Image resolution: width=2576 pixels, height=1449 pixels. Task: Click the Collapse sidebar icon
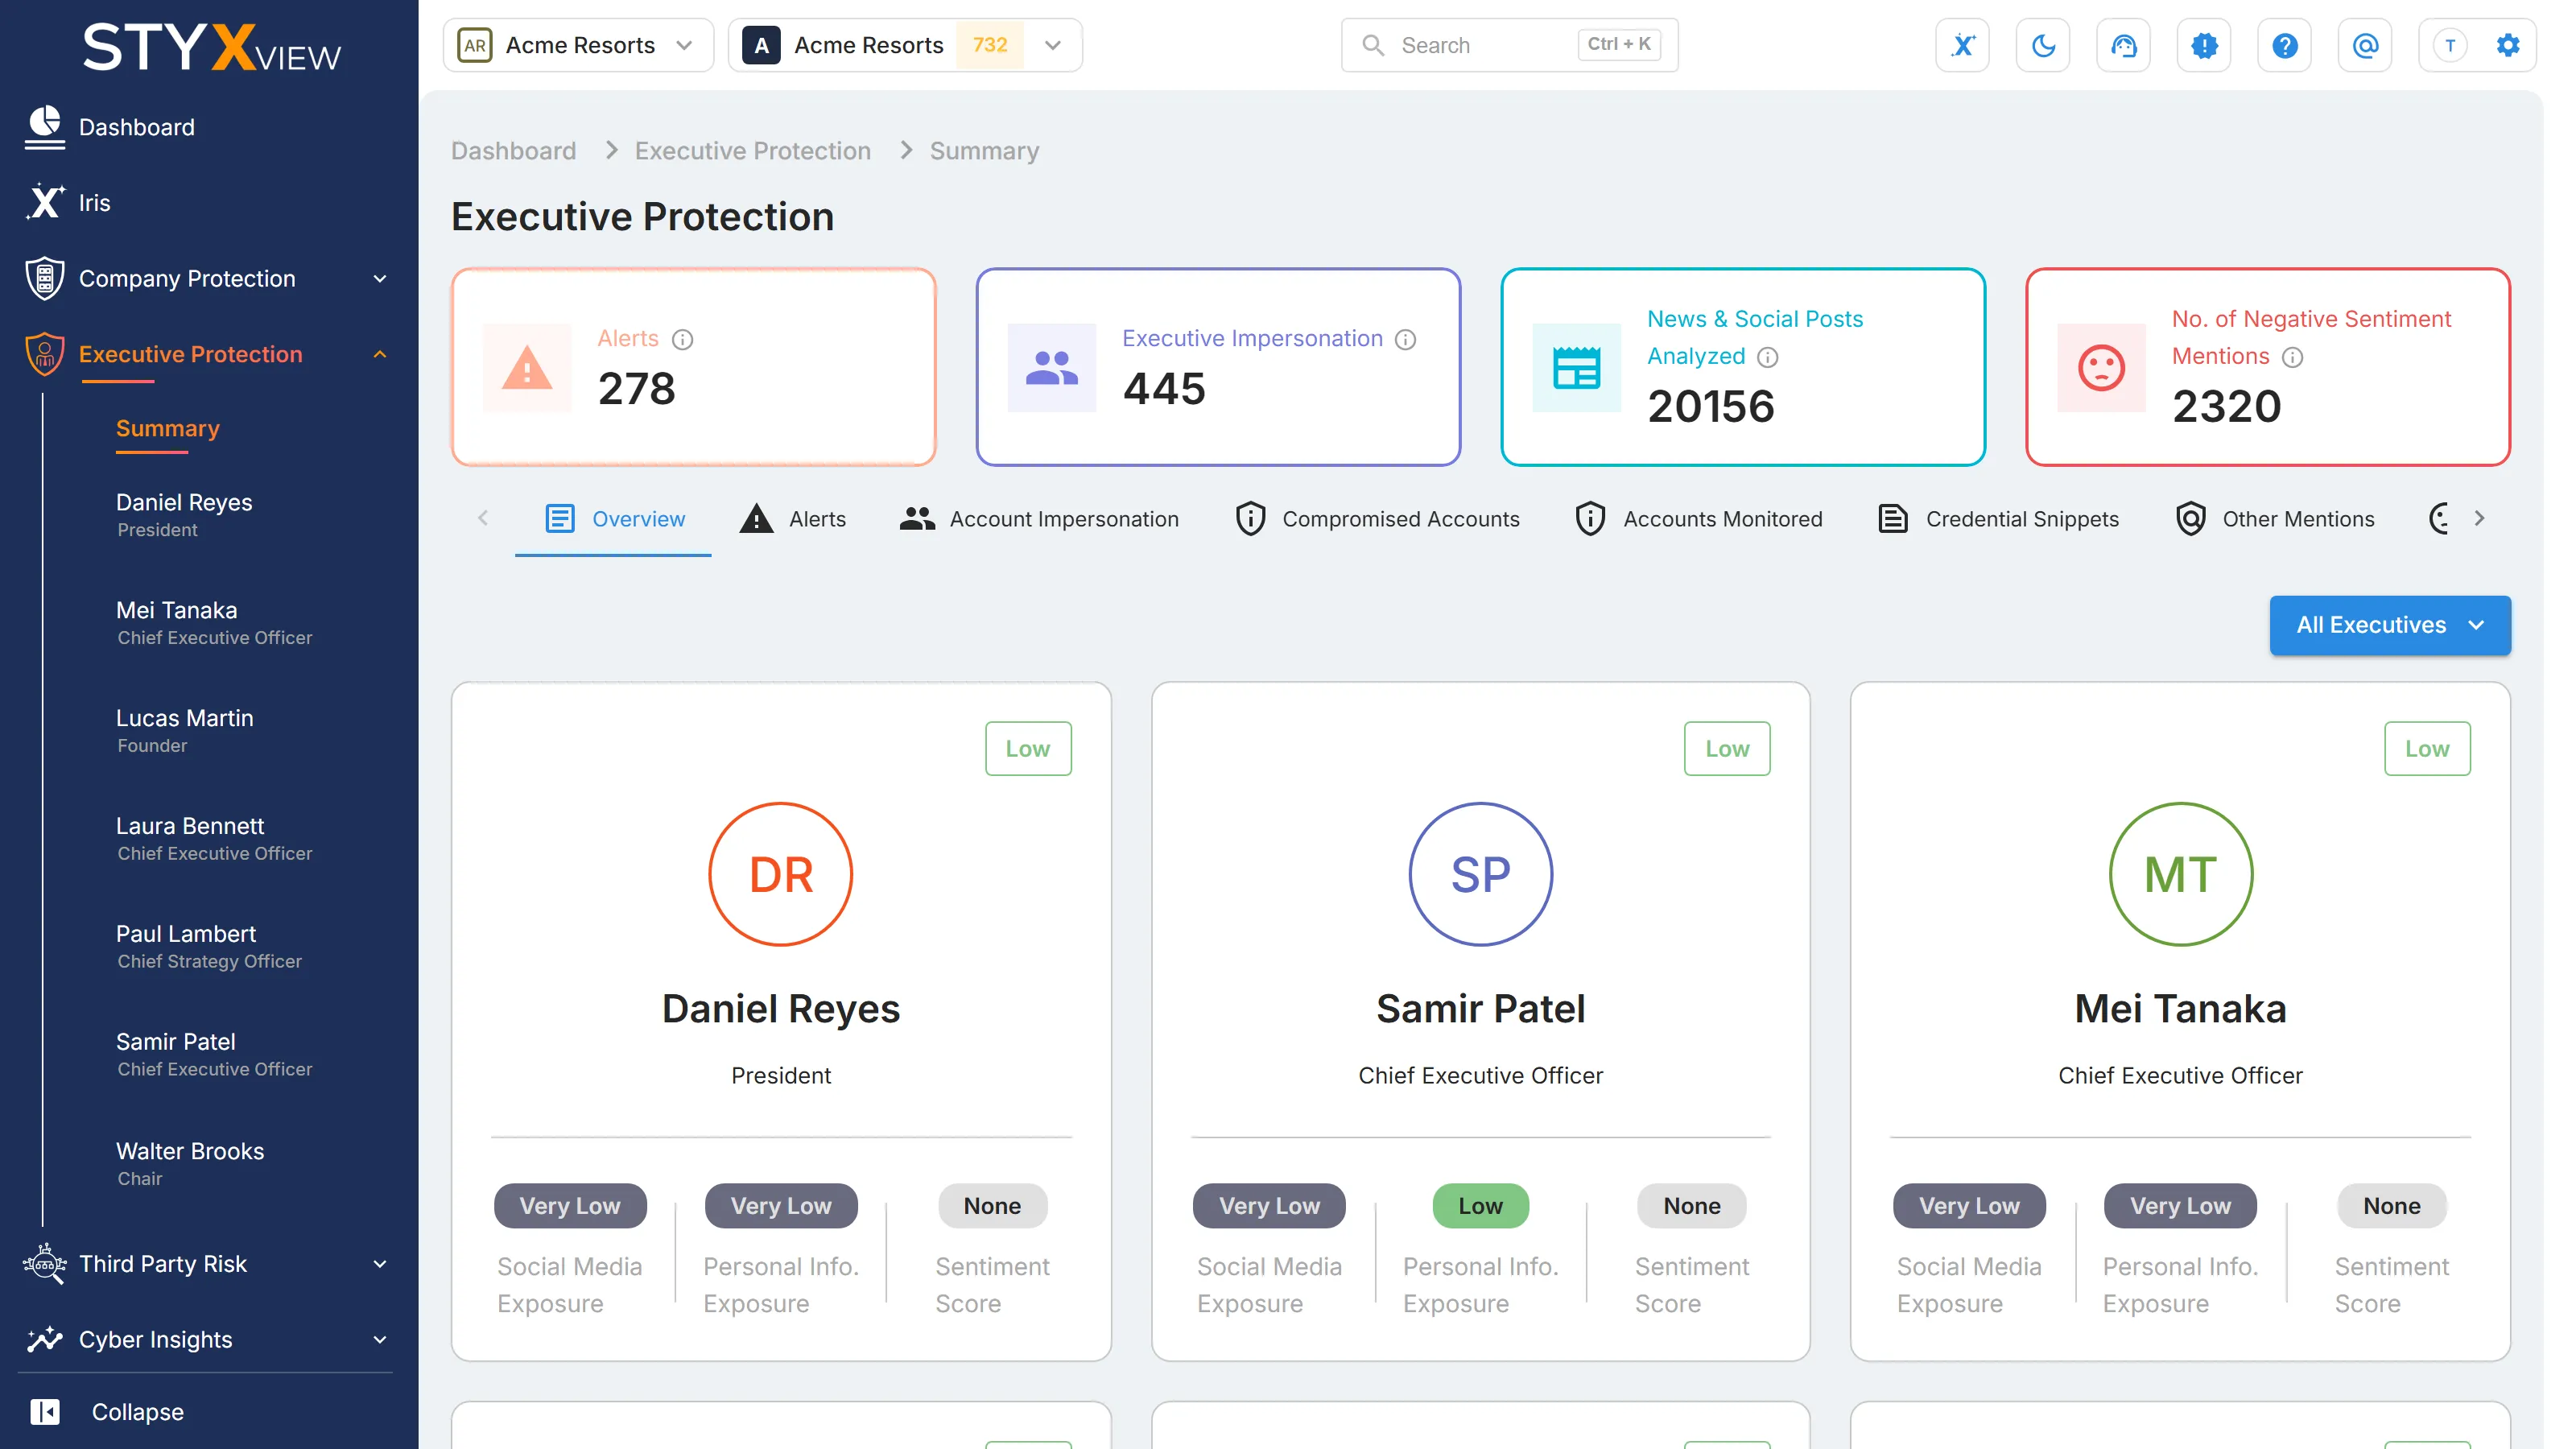[x=45, y=1411]
